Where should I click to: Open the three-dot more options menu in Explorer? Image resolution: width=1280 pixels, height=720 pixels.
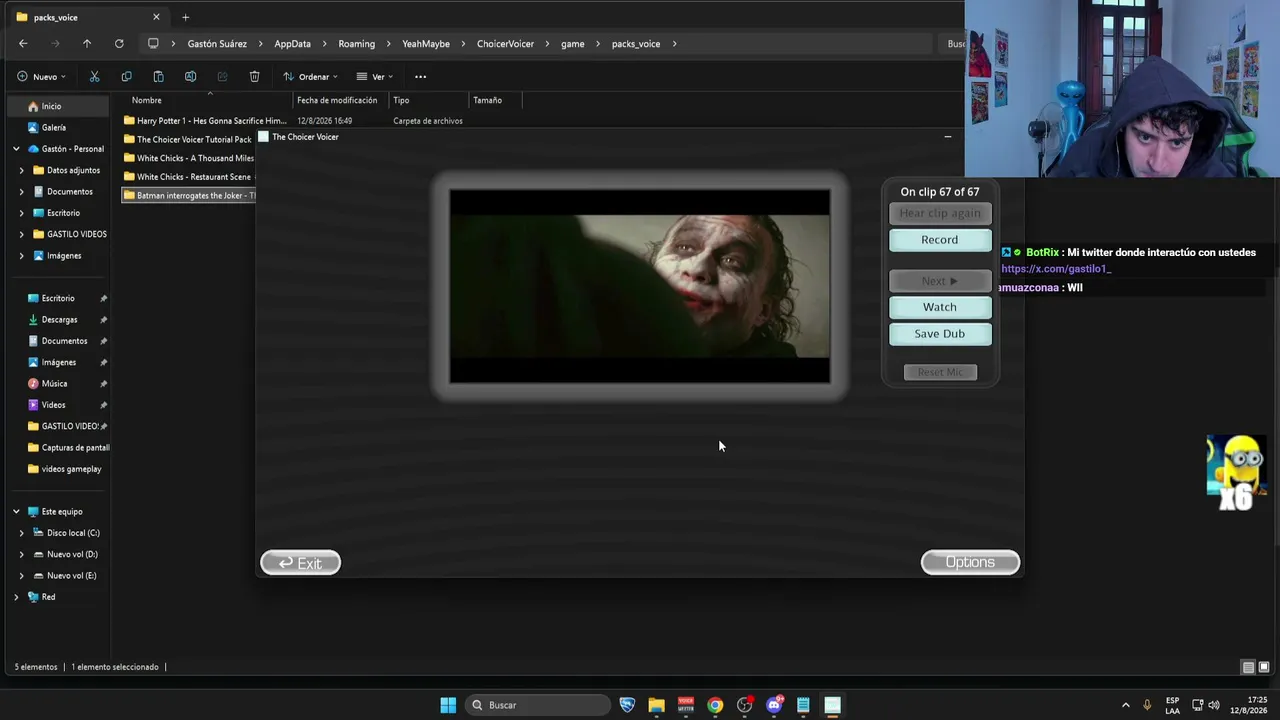click(420, 77)
